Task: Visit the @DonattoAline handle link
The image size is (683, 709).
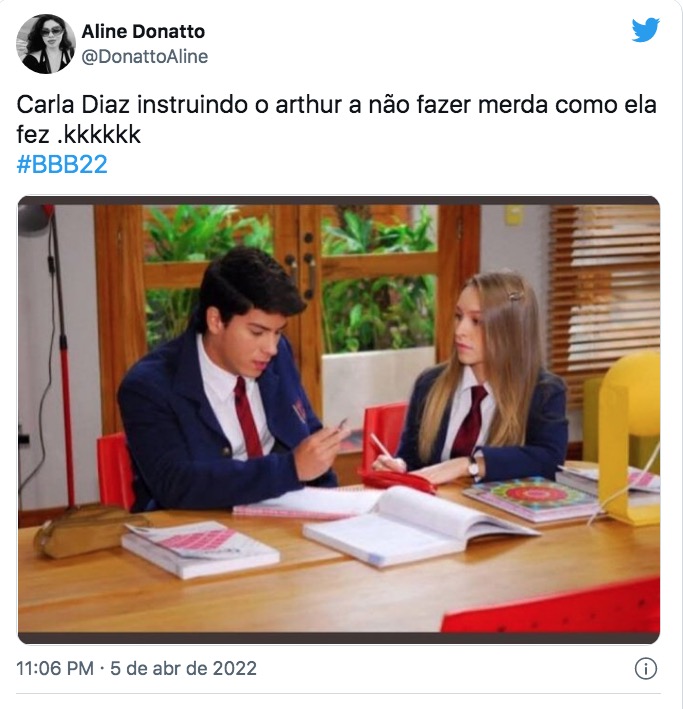Action: 144,57
